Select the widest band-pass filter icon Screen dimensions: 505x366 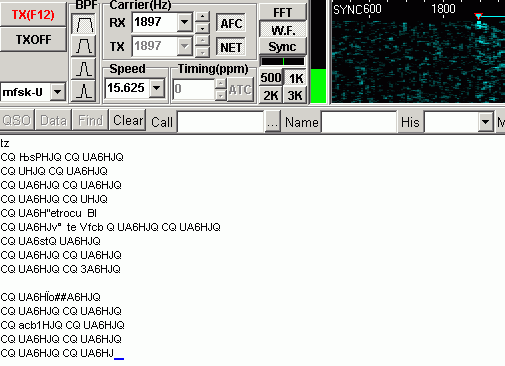pos(83,24)
